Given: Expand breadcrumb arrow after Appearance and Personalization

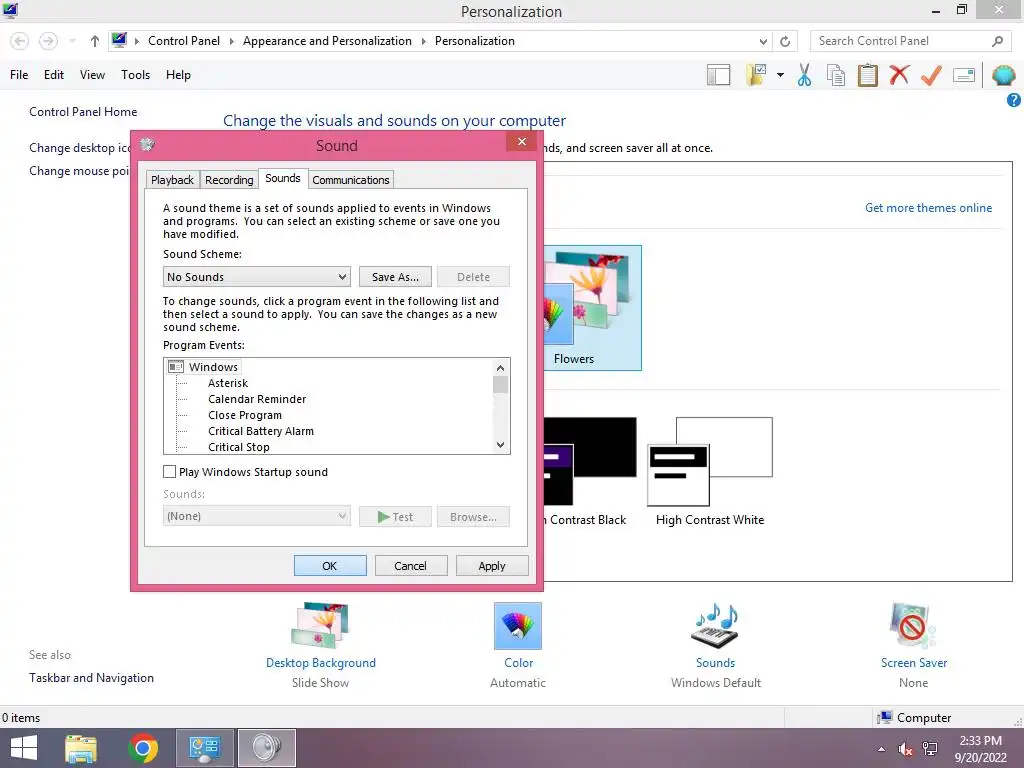Looking at the screenshot, I should tap(423, 41).
